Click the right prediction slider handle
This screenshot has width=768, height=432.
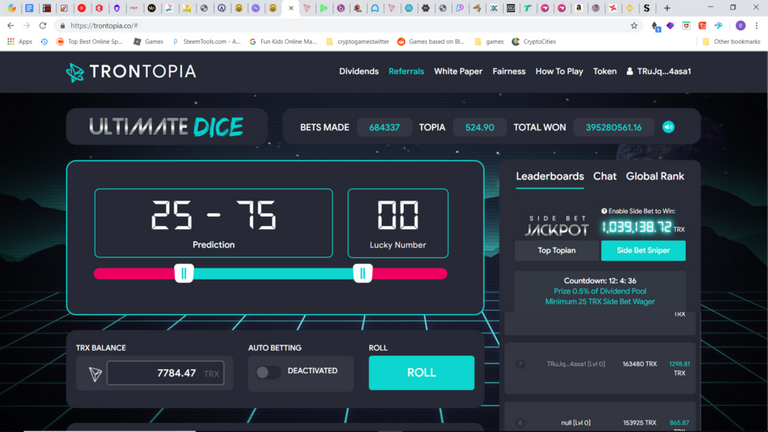point(363,273)
